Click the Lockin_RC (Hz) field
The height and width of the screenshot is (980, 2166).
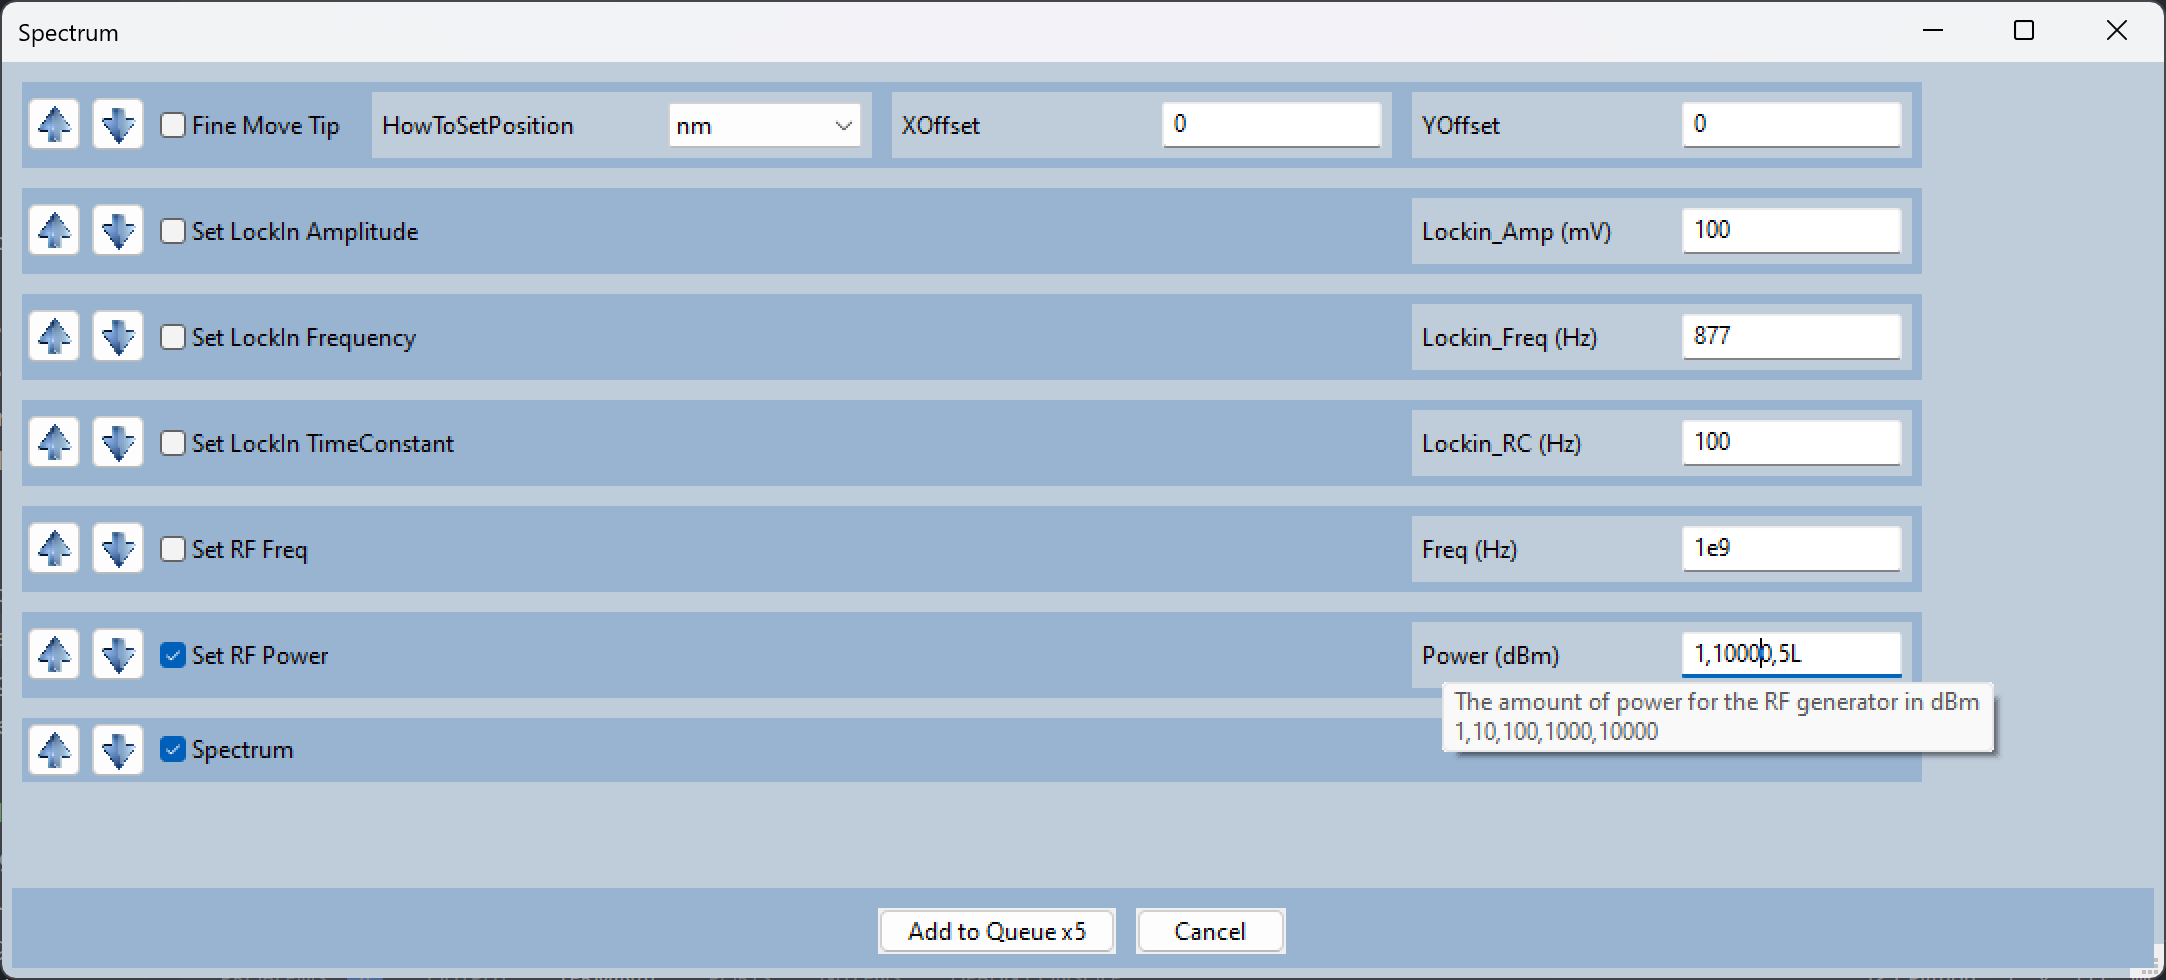(1791, 442)
